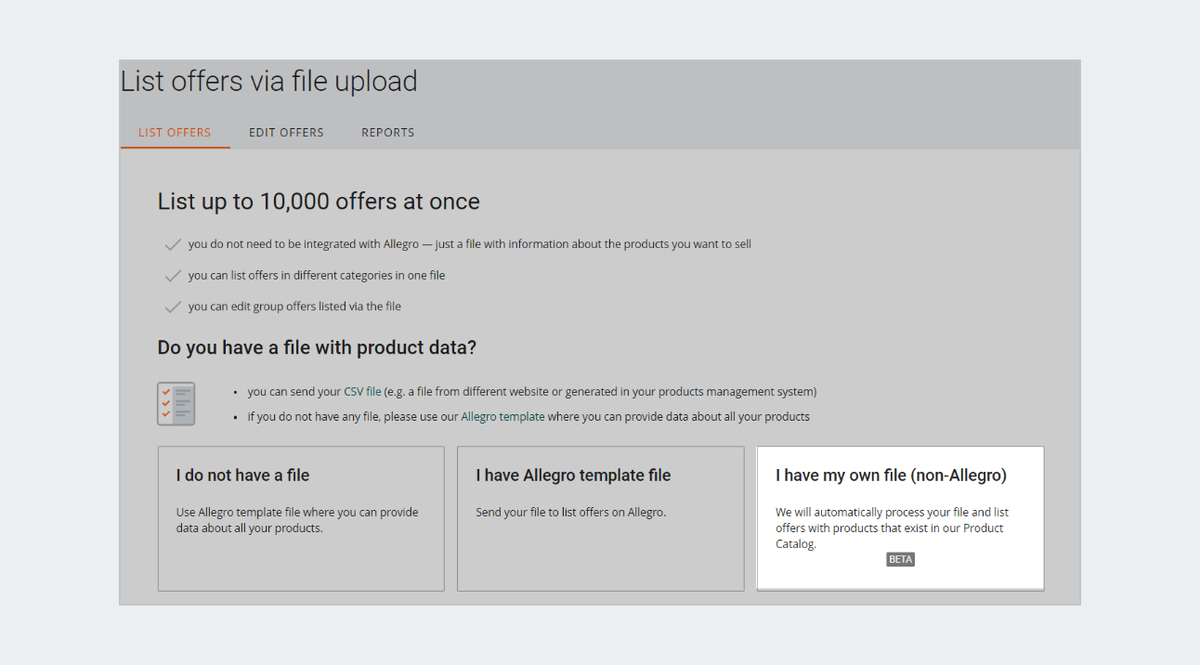Open the EDIT OFFERS tab
Screen dimensions: 1200x665
click(x=286, y=132)
